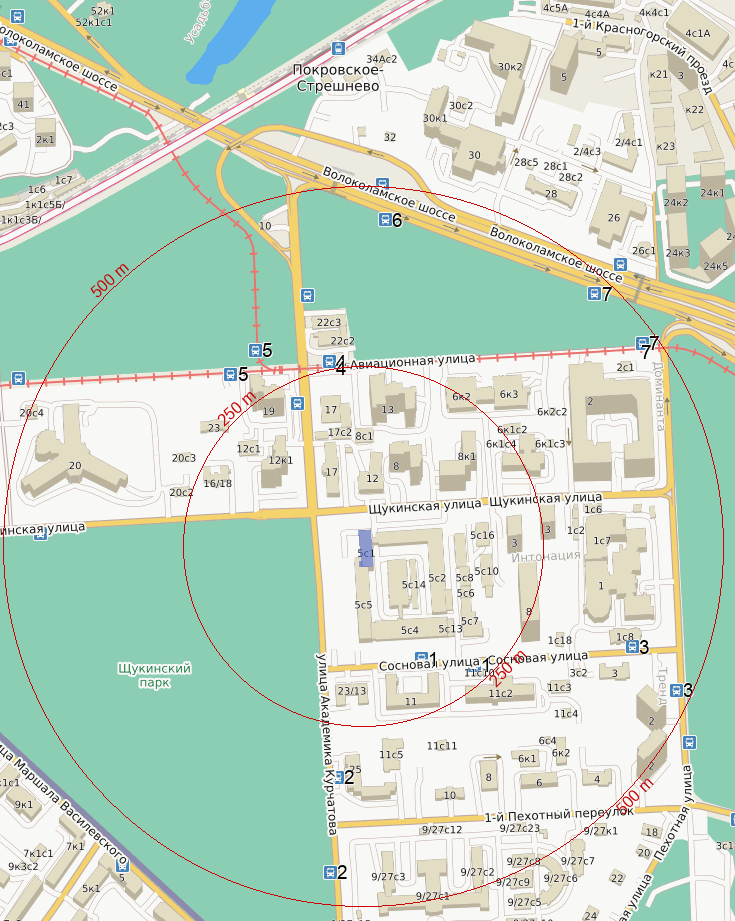Select bus stop 1 icon on Сосновая улица
The image size is (735, 921).
421,658
